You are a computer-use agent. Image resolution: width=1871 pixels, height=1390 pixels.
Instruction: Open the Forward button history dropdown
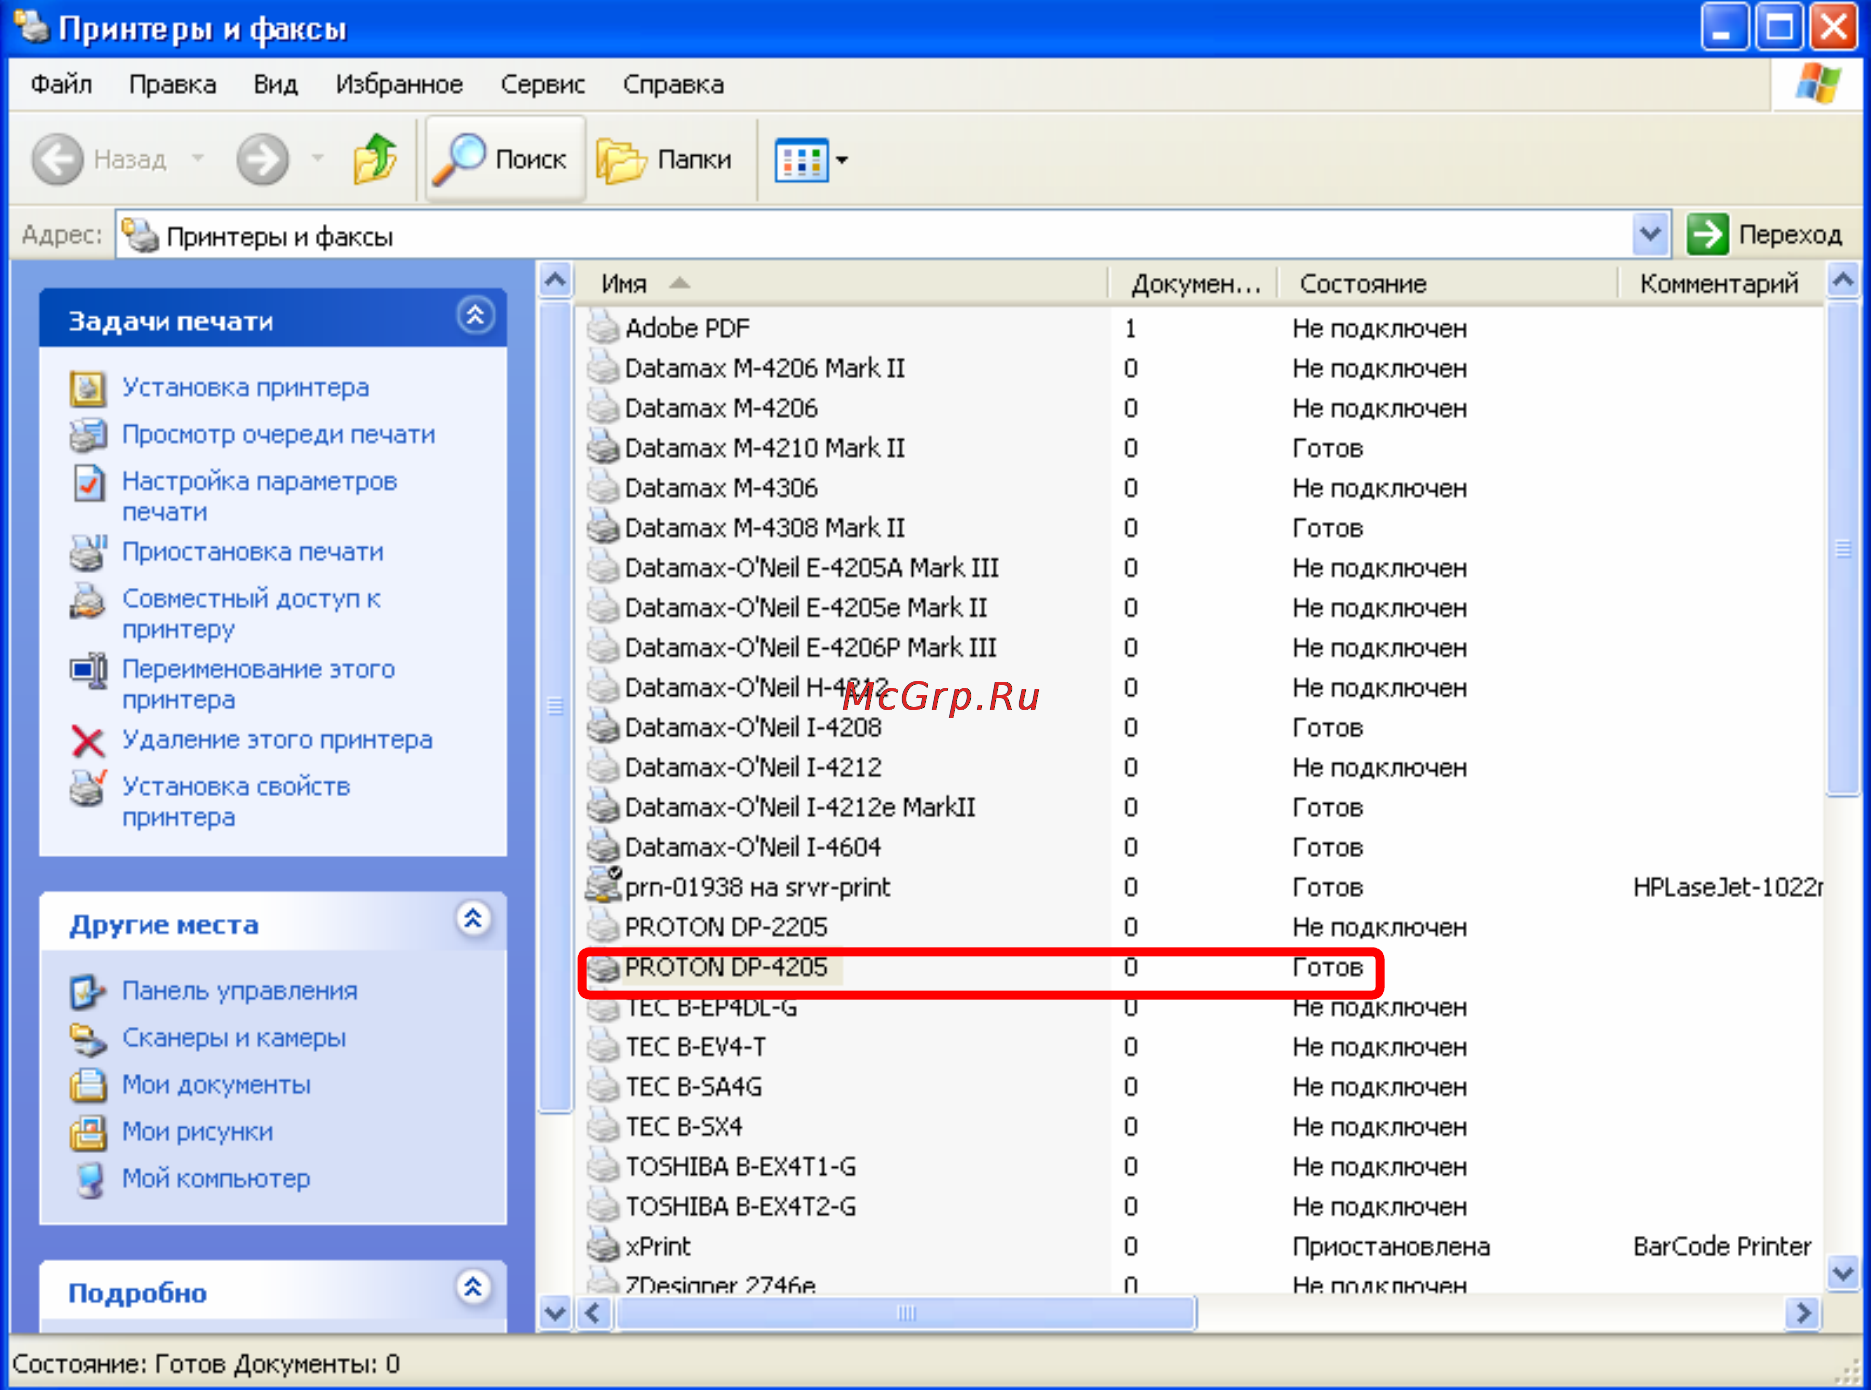coord(318,159)
